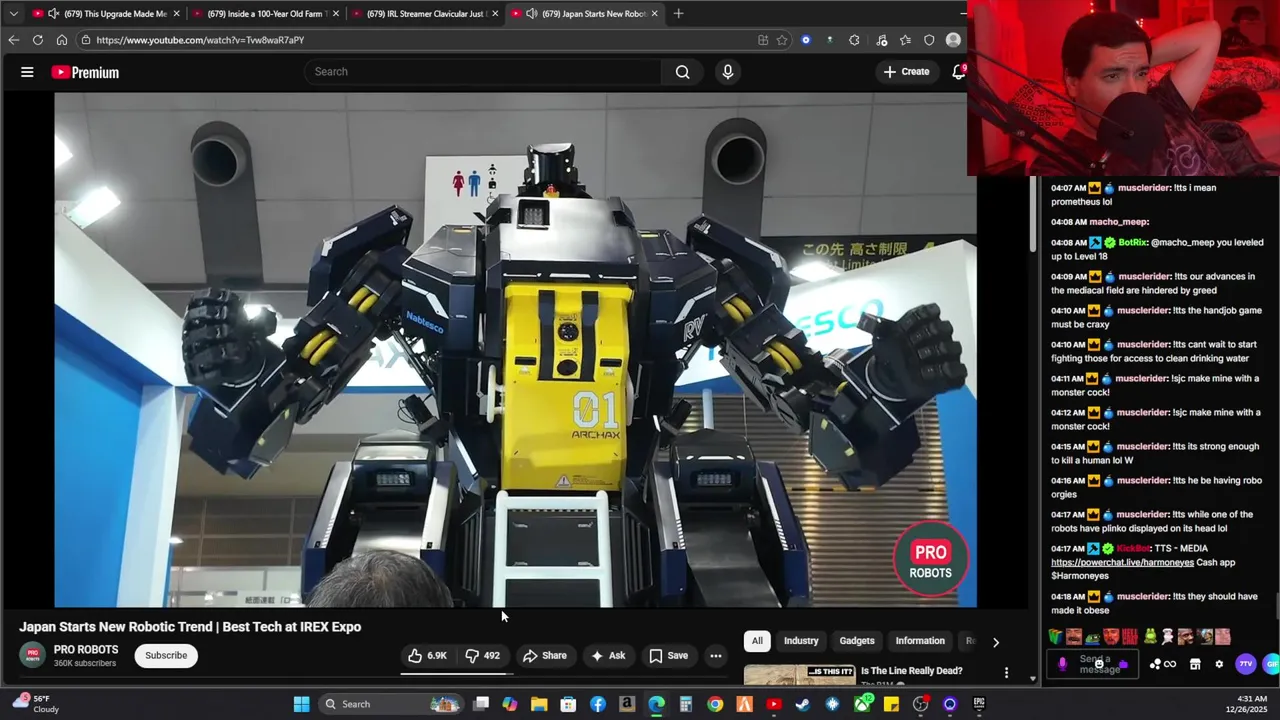Open powerchat.live/harmoneyes link in chat
The image size is (1280, 720).
coord(1122,563)
